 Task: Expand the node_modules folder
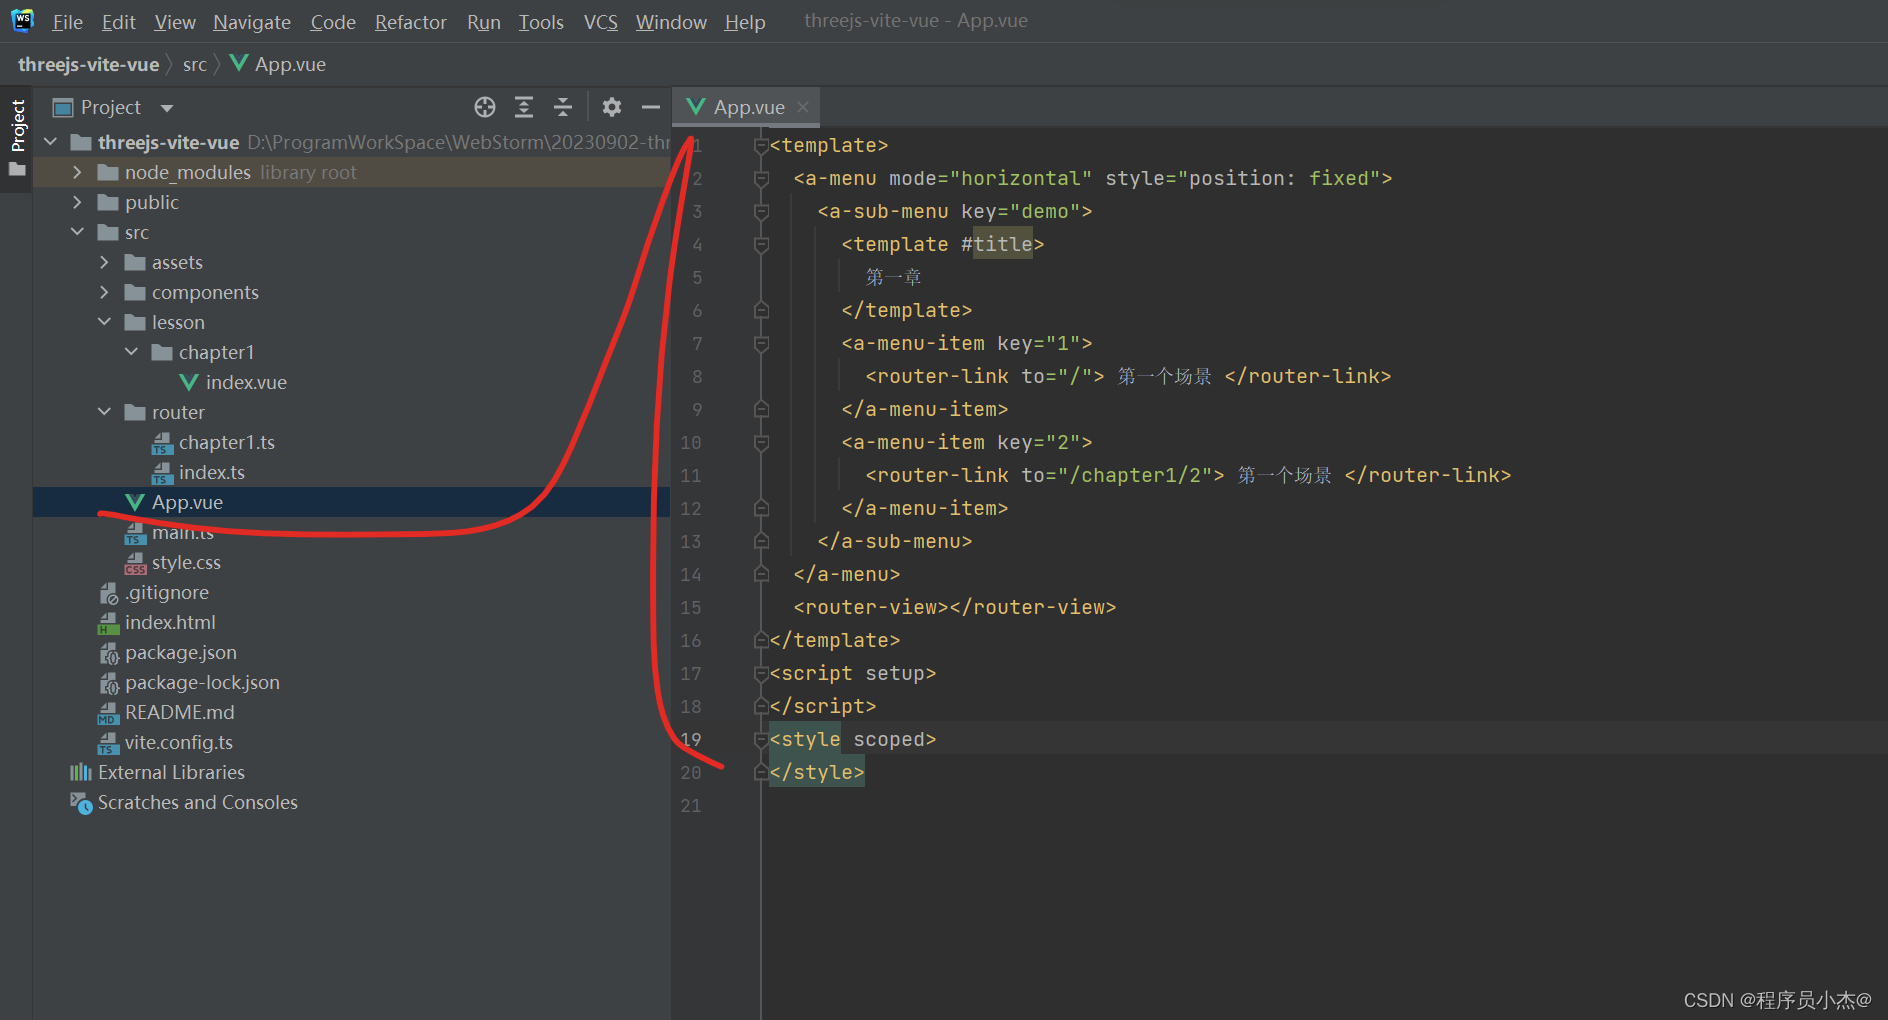(77, 172)
